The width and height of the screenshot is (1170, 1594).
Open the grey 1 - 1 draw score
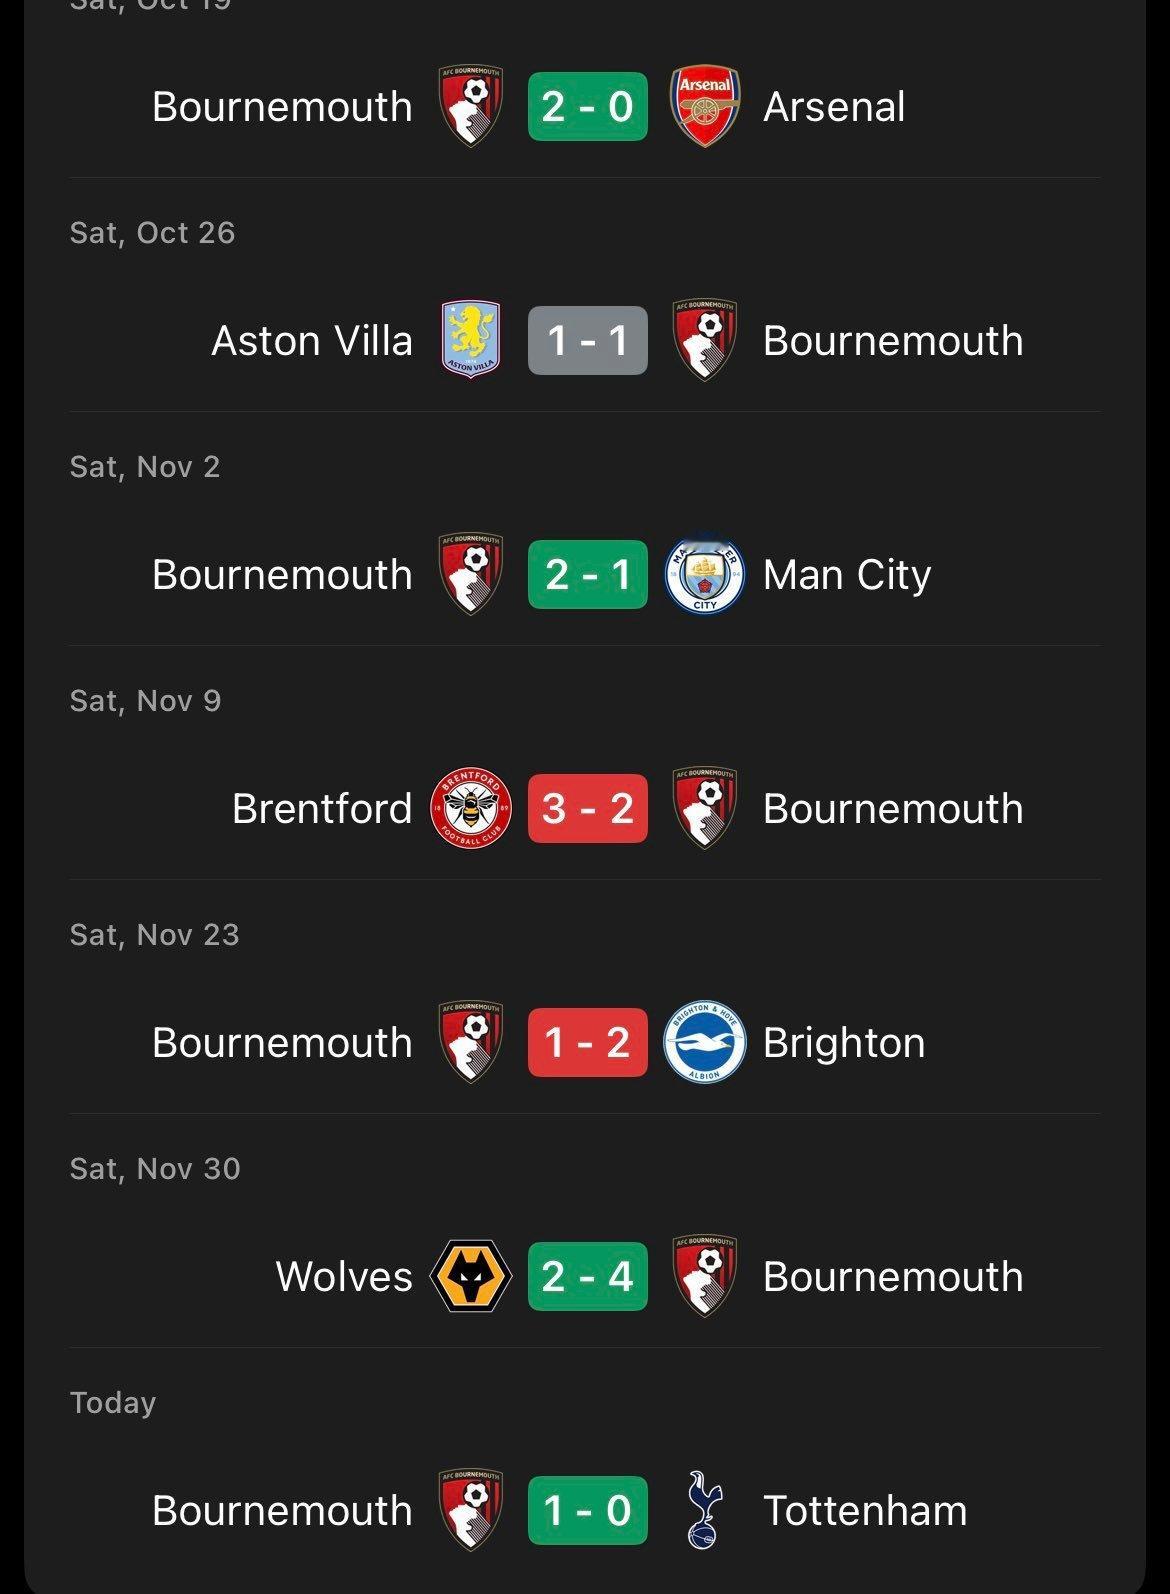pyautogui.click(x=588, y=341)
